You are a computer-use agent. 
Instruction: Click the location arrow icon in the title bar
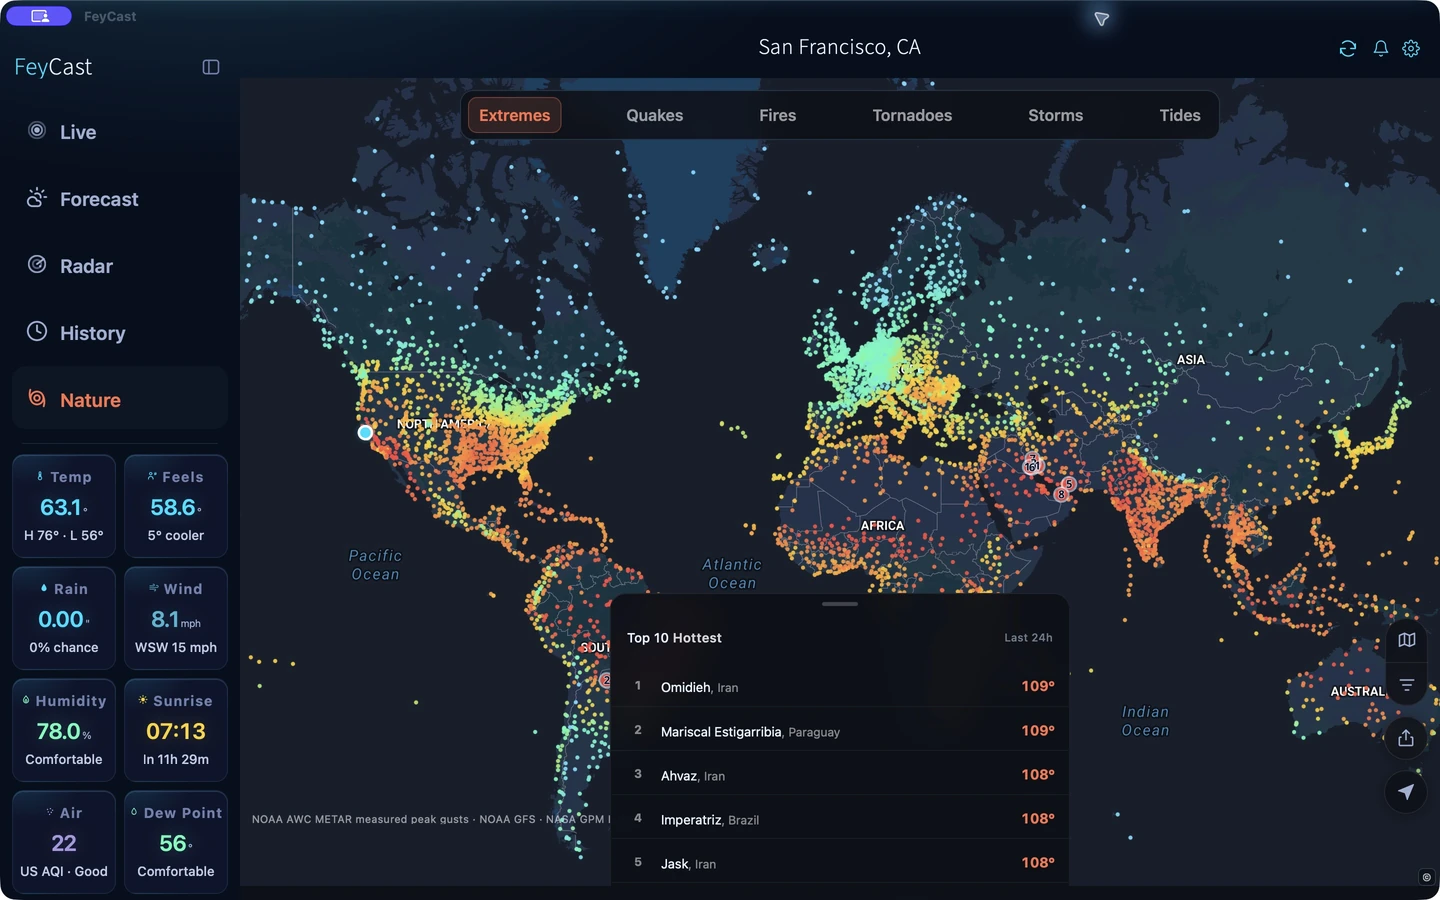pyautogui.click(x=1101, y=19)
